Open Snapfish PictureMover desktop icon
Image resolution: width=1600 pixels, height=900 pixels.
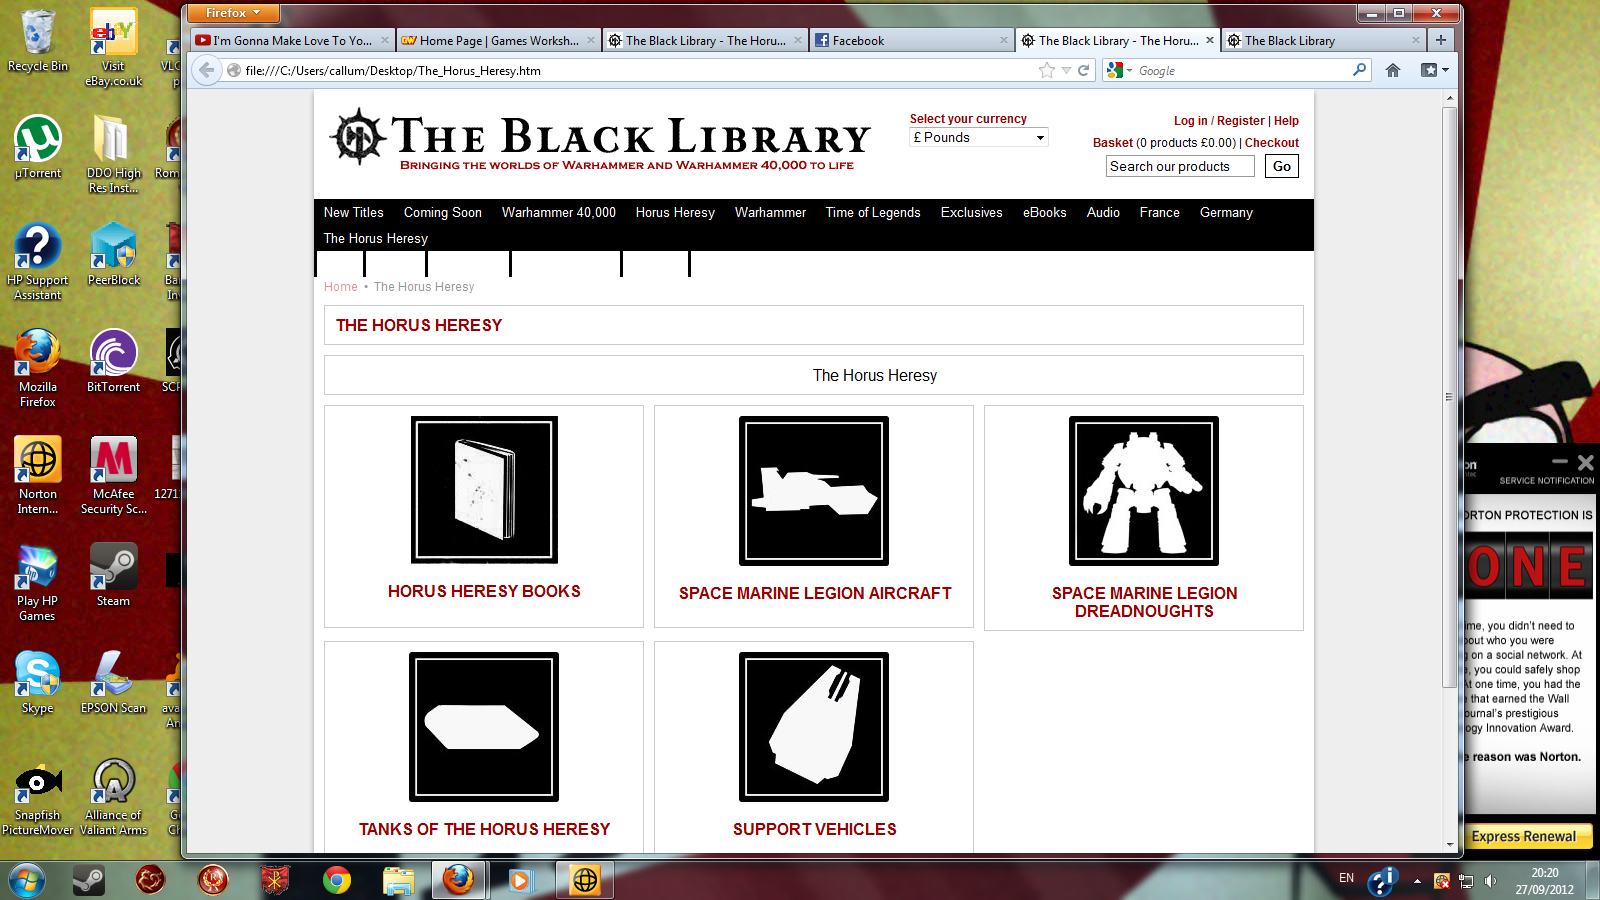[x=38, y=797]
